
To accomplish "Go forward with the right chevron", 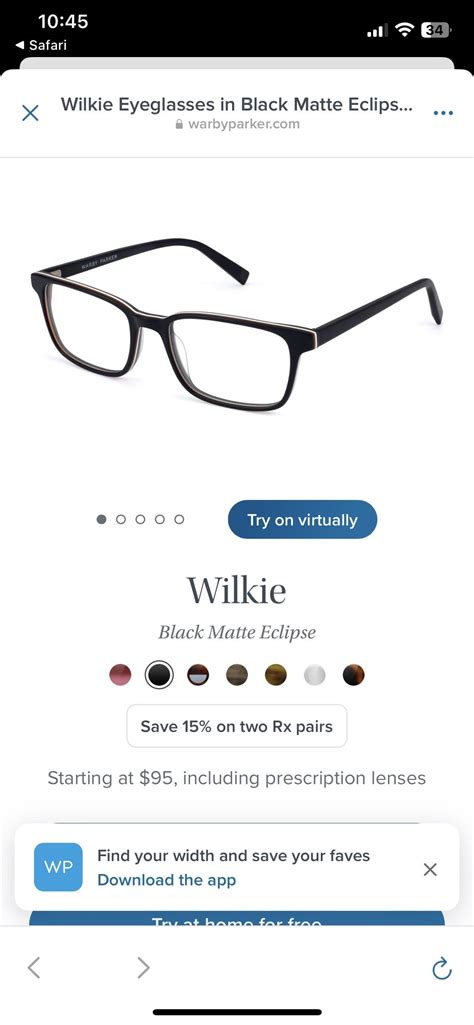I will 143,967.
